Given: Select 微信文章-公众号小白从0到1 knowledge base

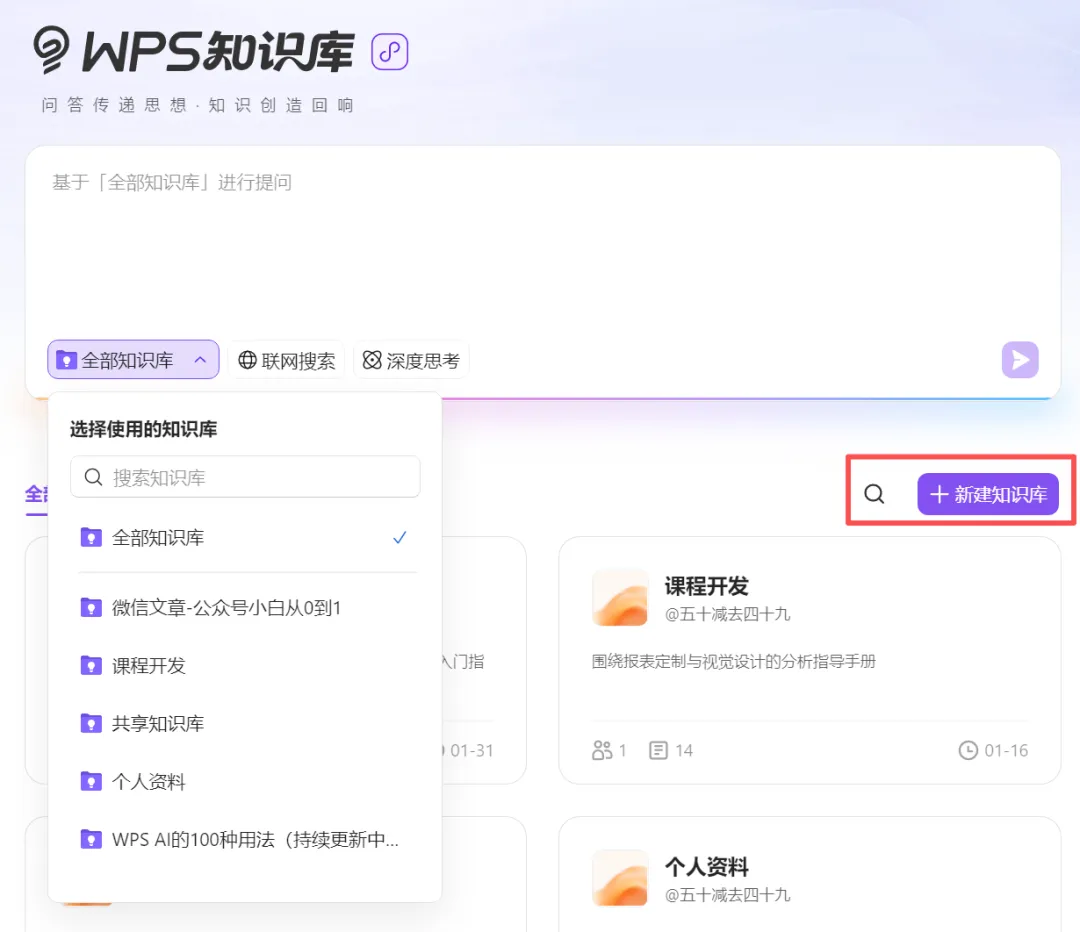Looking at the screenshot, I should click(245, 608).
